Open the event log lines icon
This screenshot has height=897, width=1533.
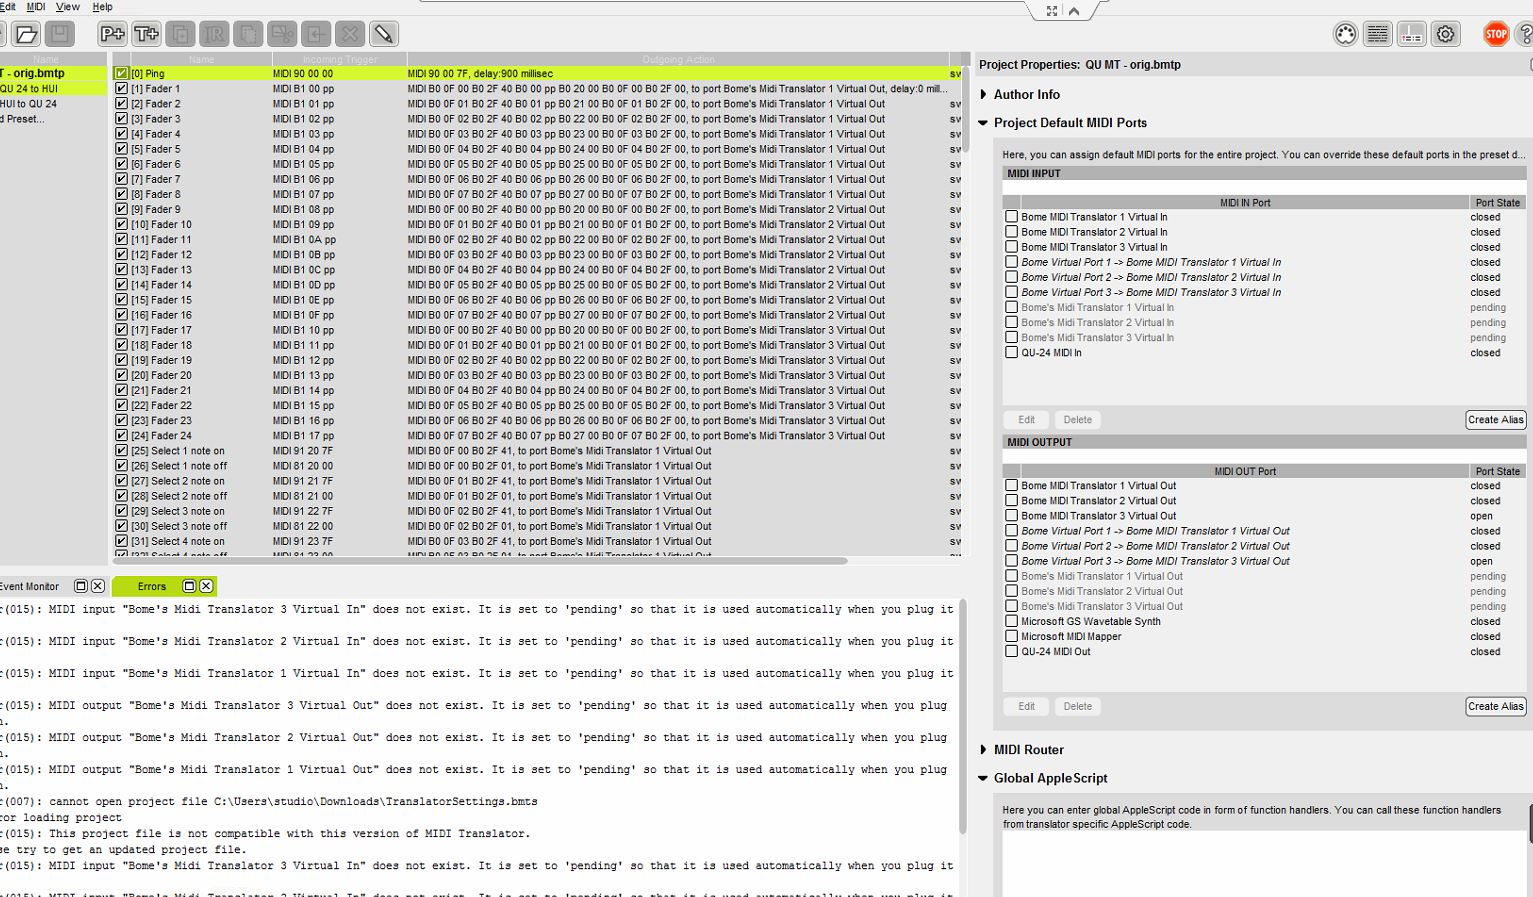[1378, 34]
